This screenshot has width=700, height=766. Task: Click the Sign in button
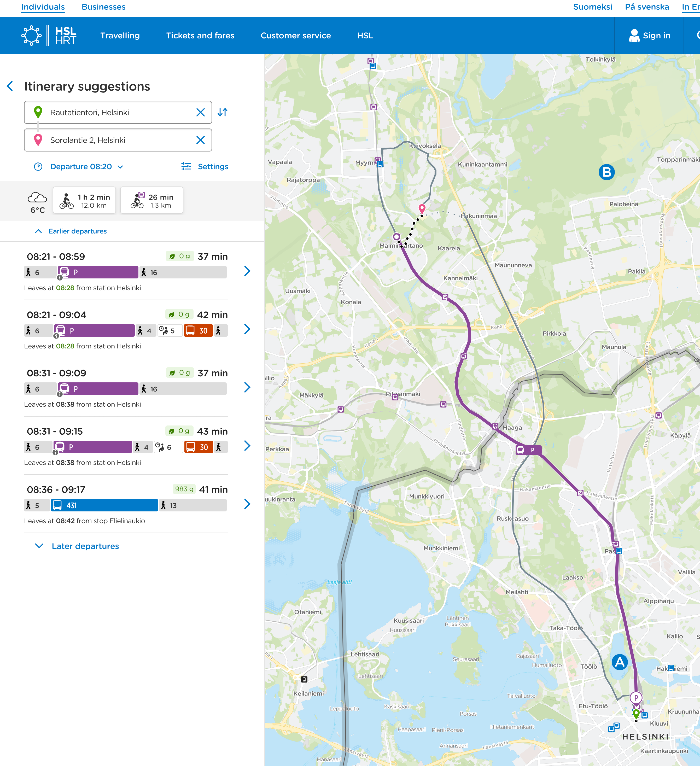pyautogui.click(x=650, y=36)
